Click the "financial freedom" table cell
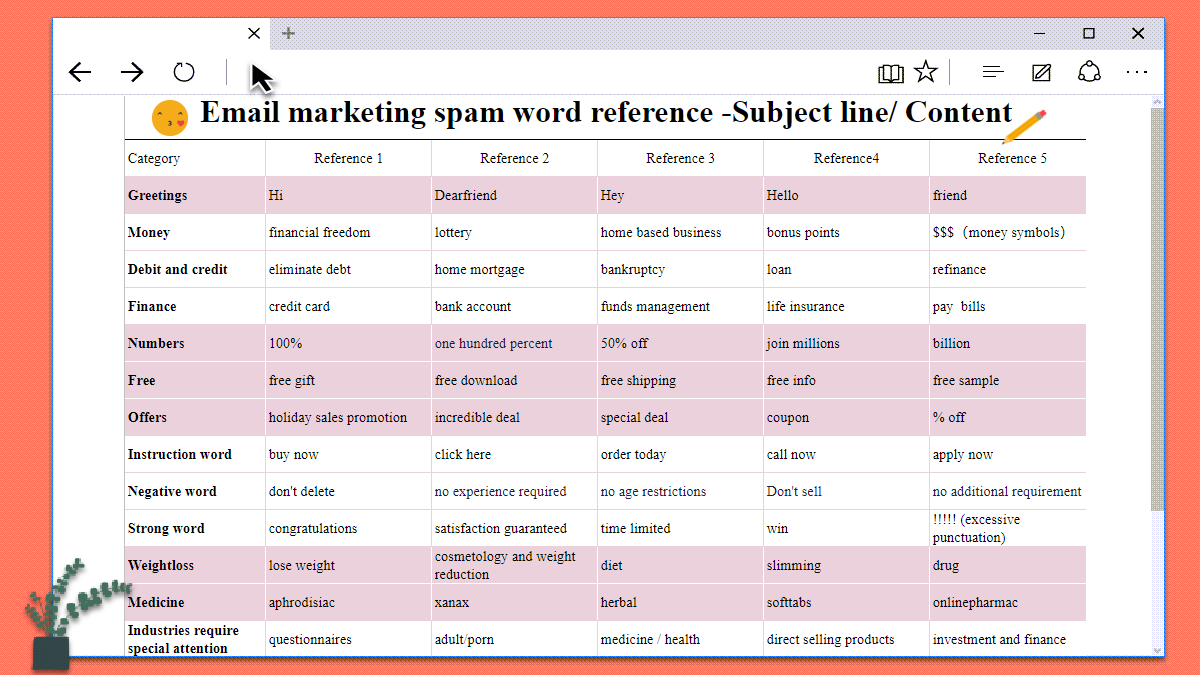The width and height of the screenshot is (1200, 675). coord(320,232)
